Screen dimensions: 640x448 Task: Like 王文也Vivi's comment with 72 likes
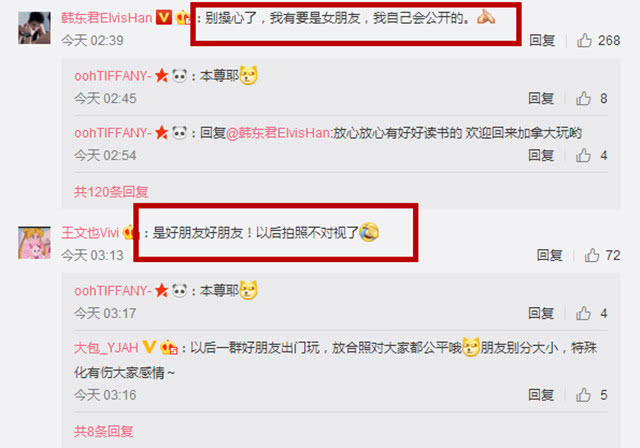pyautogui.click(x=592, y=255)
